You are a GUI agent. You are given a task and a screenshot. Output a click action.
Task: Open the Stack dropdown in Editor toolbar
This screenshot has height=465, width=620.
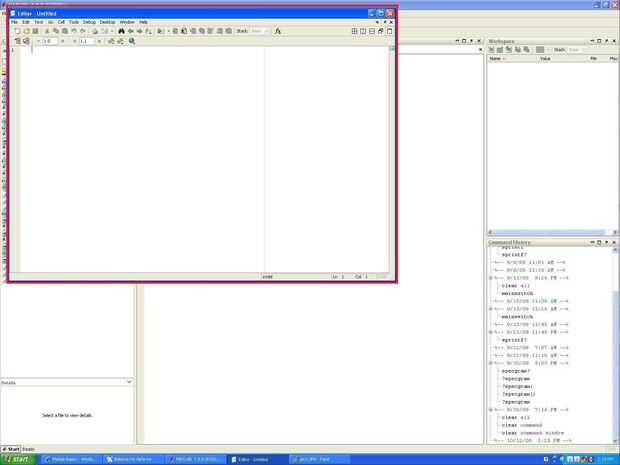(259, 31)
